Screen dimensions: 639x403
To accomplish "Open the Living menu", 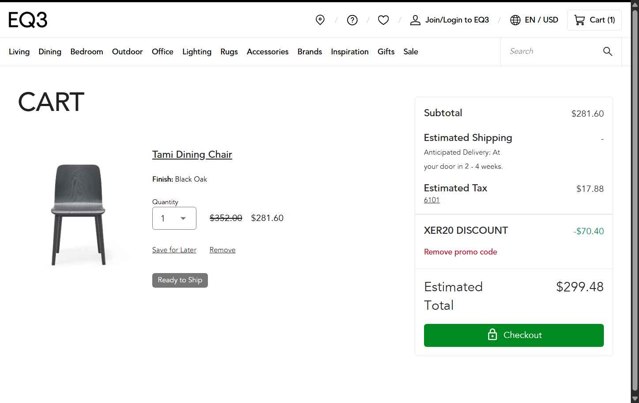I will 19,52.
